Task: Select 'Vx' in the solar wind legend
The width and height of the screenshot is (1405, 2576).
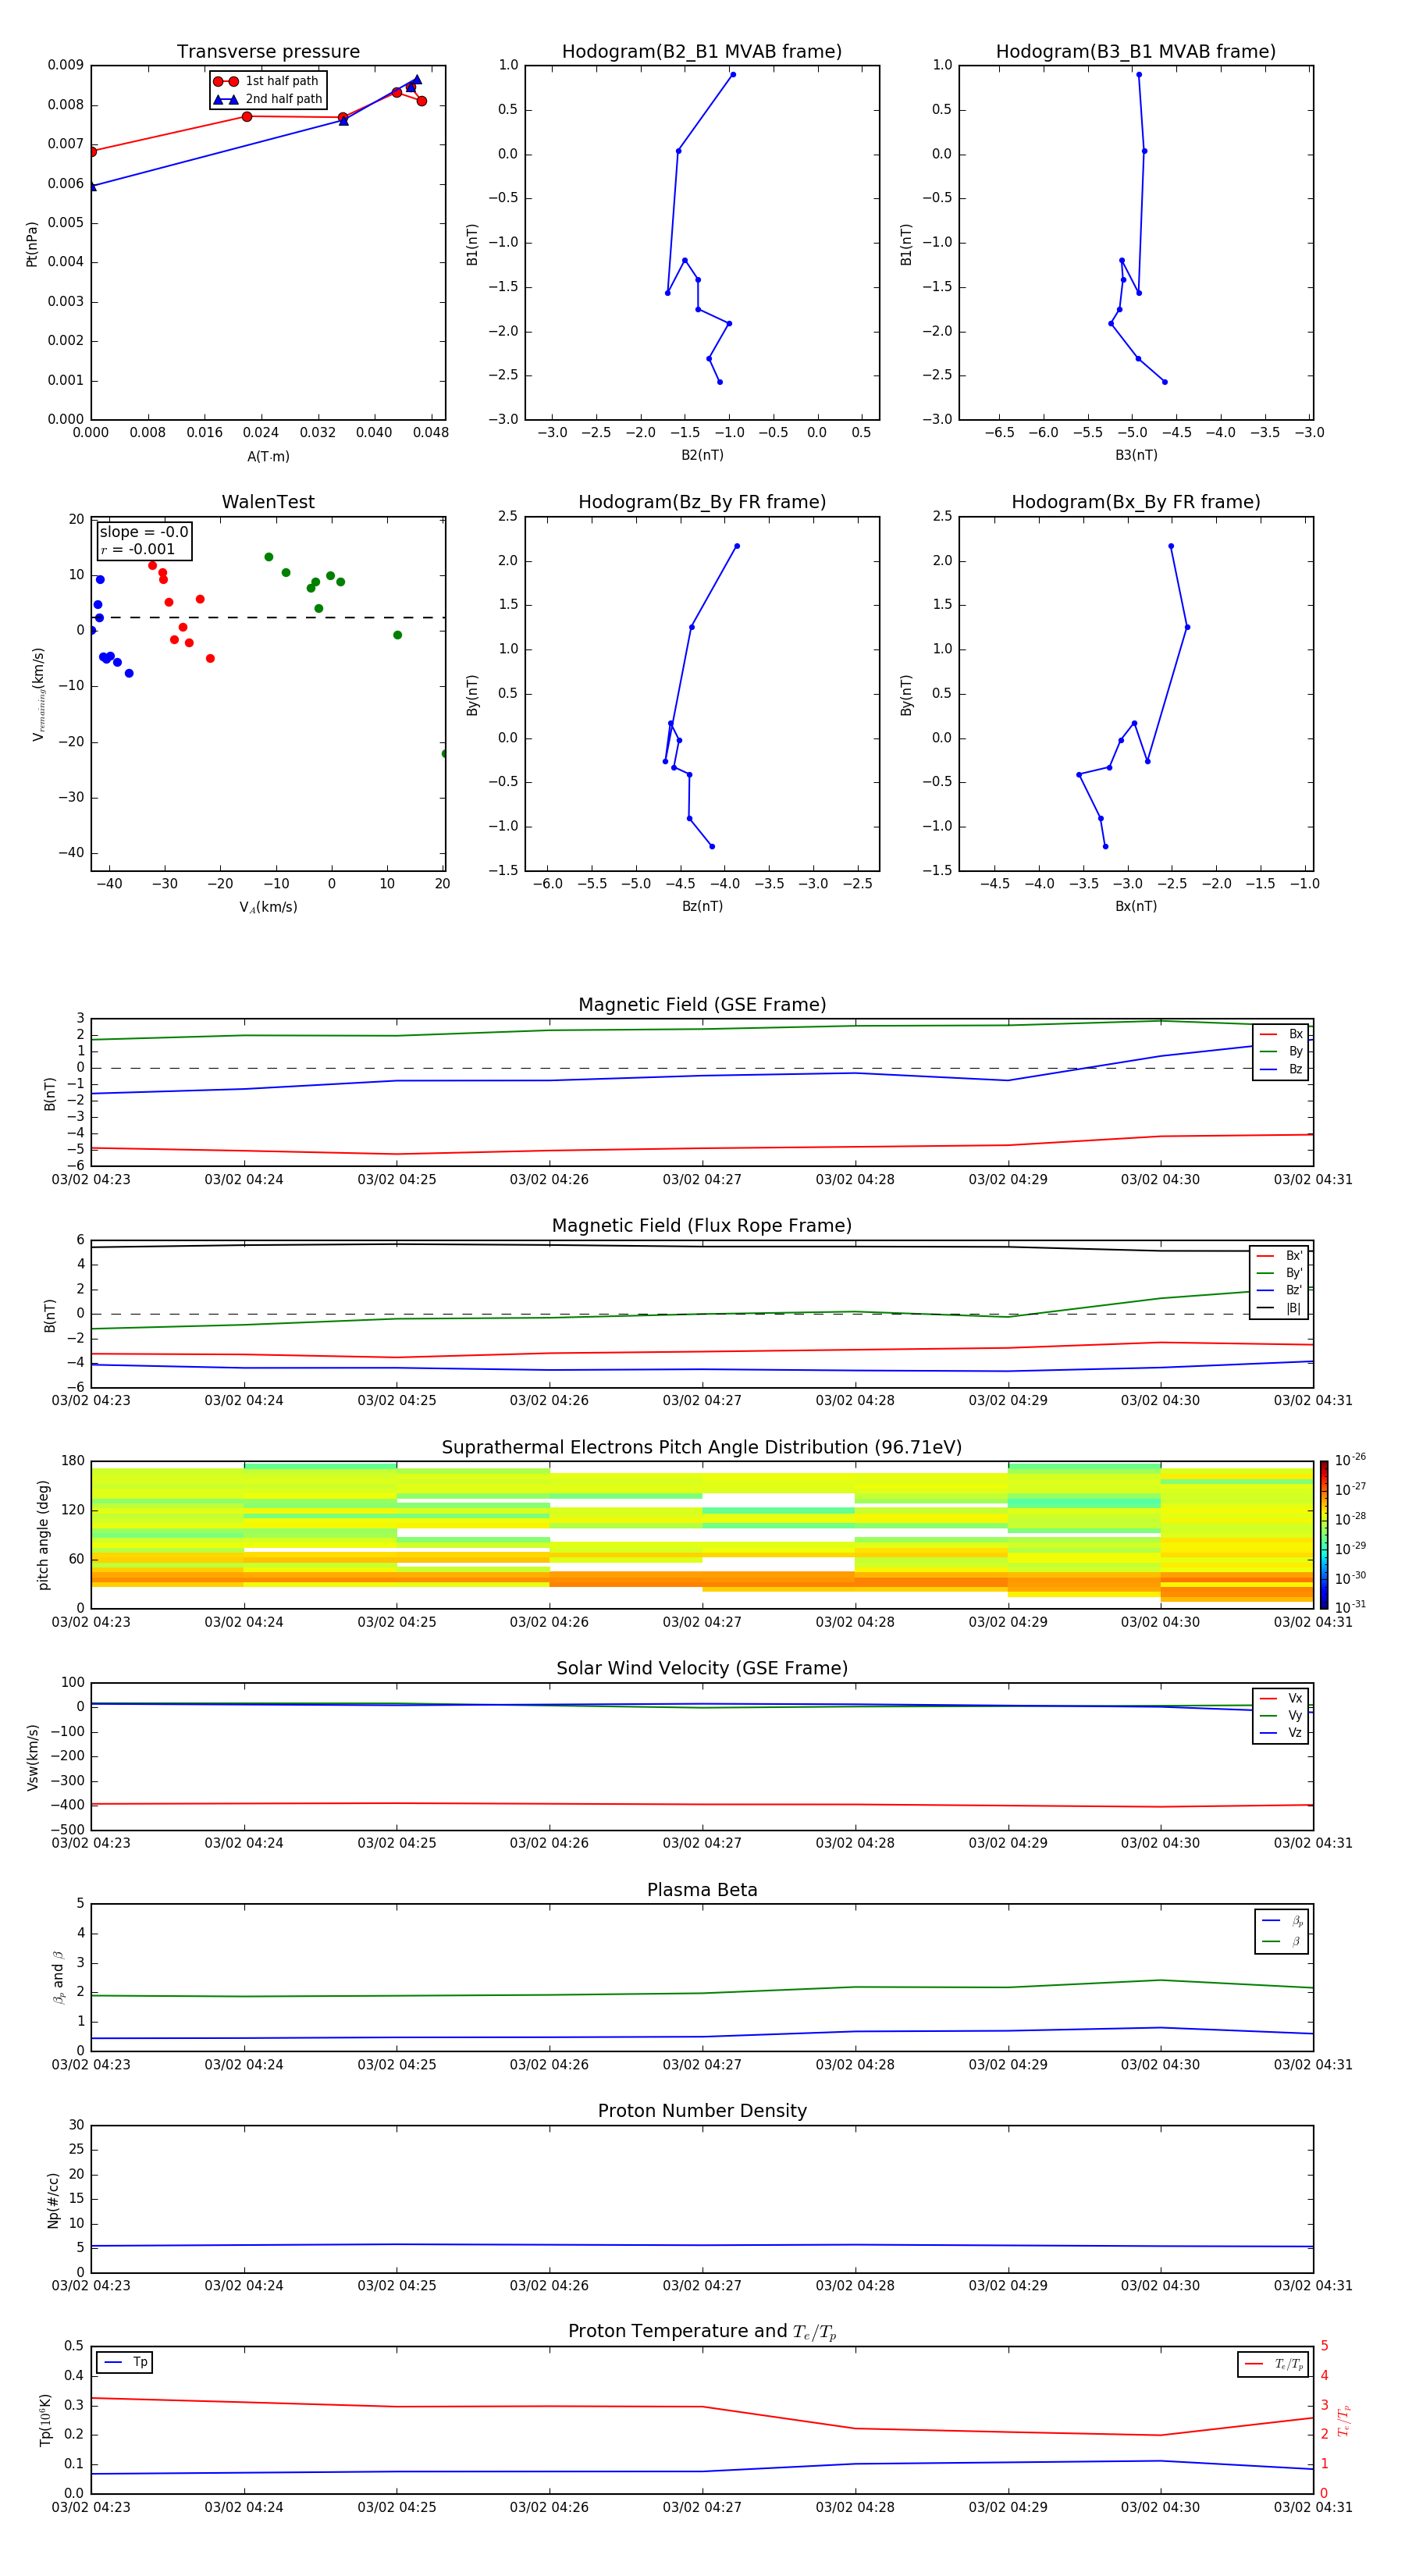Action: [1281, 1699]
